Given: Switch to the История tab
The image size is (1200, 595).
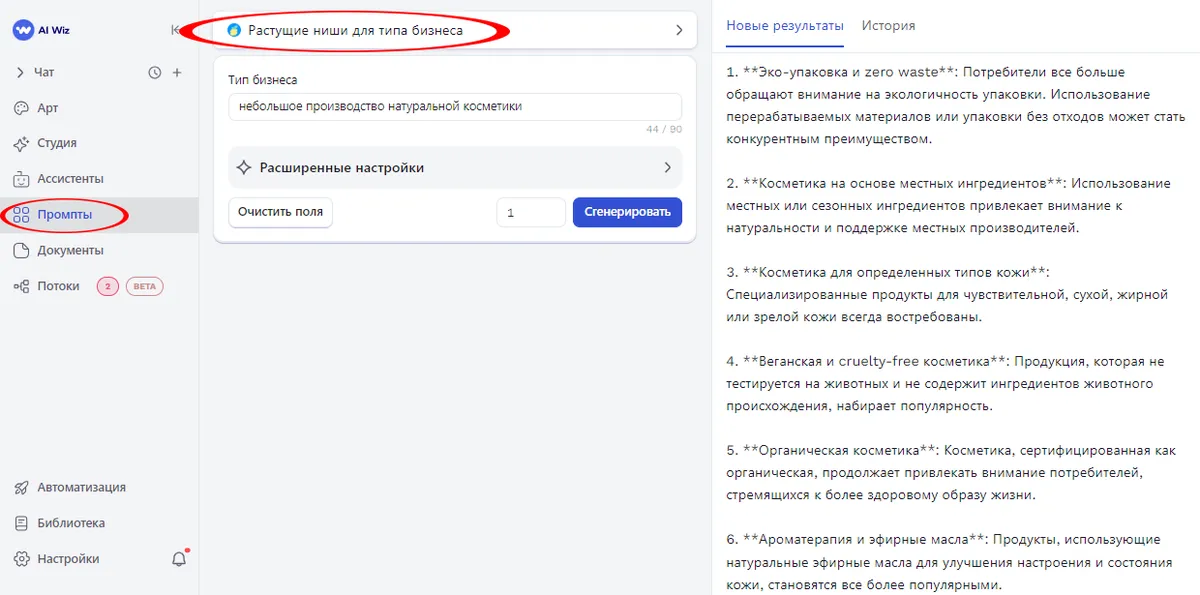Looking at the screenshot, I should [x=888, y=26].
